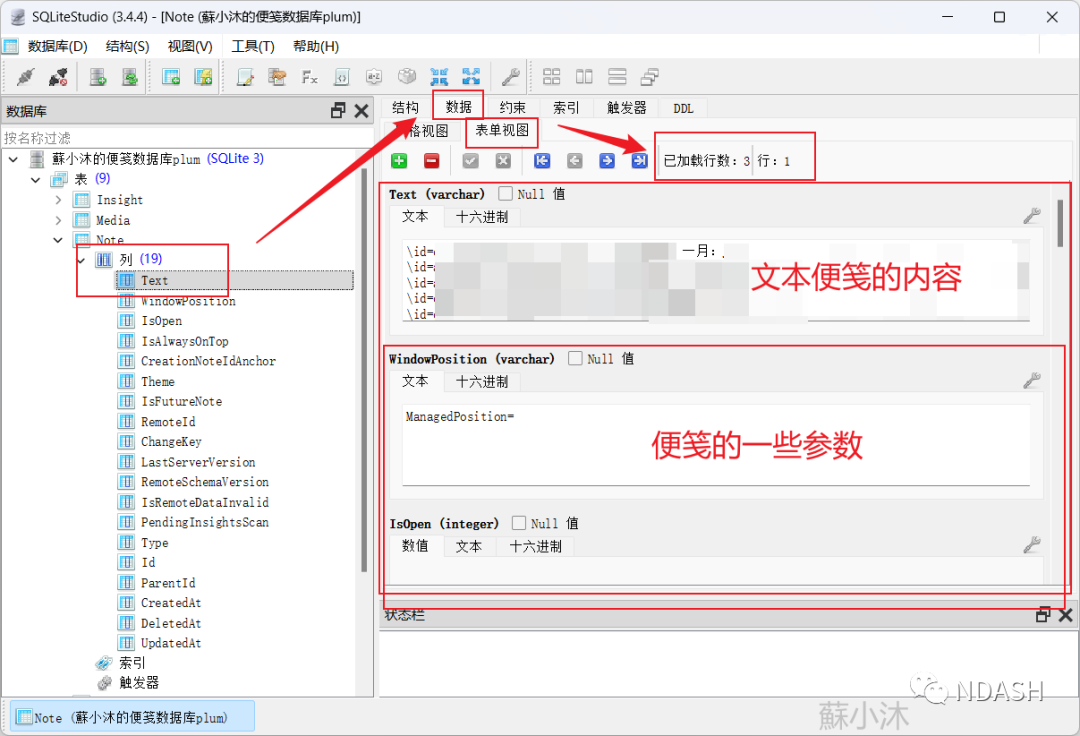This screenshot has width=1080, height=736.
Task: Click wrench icon beside IsOpen field
Action: (1032, 545)
